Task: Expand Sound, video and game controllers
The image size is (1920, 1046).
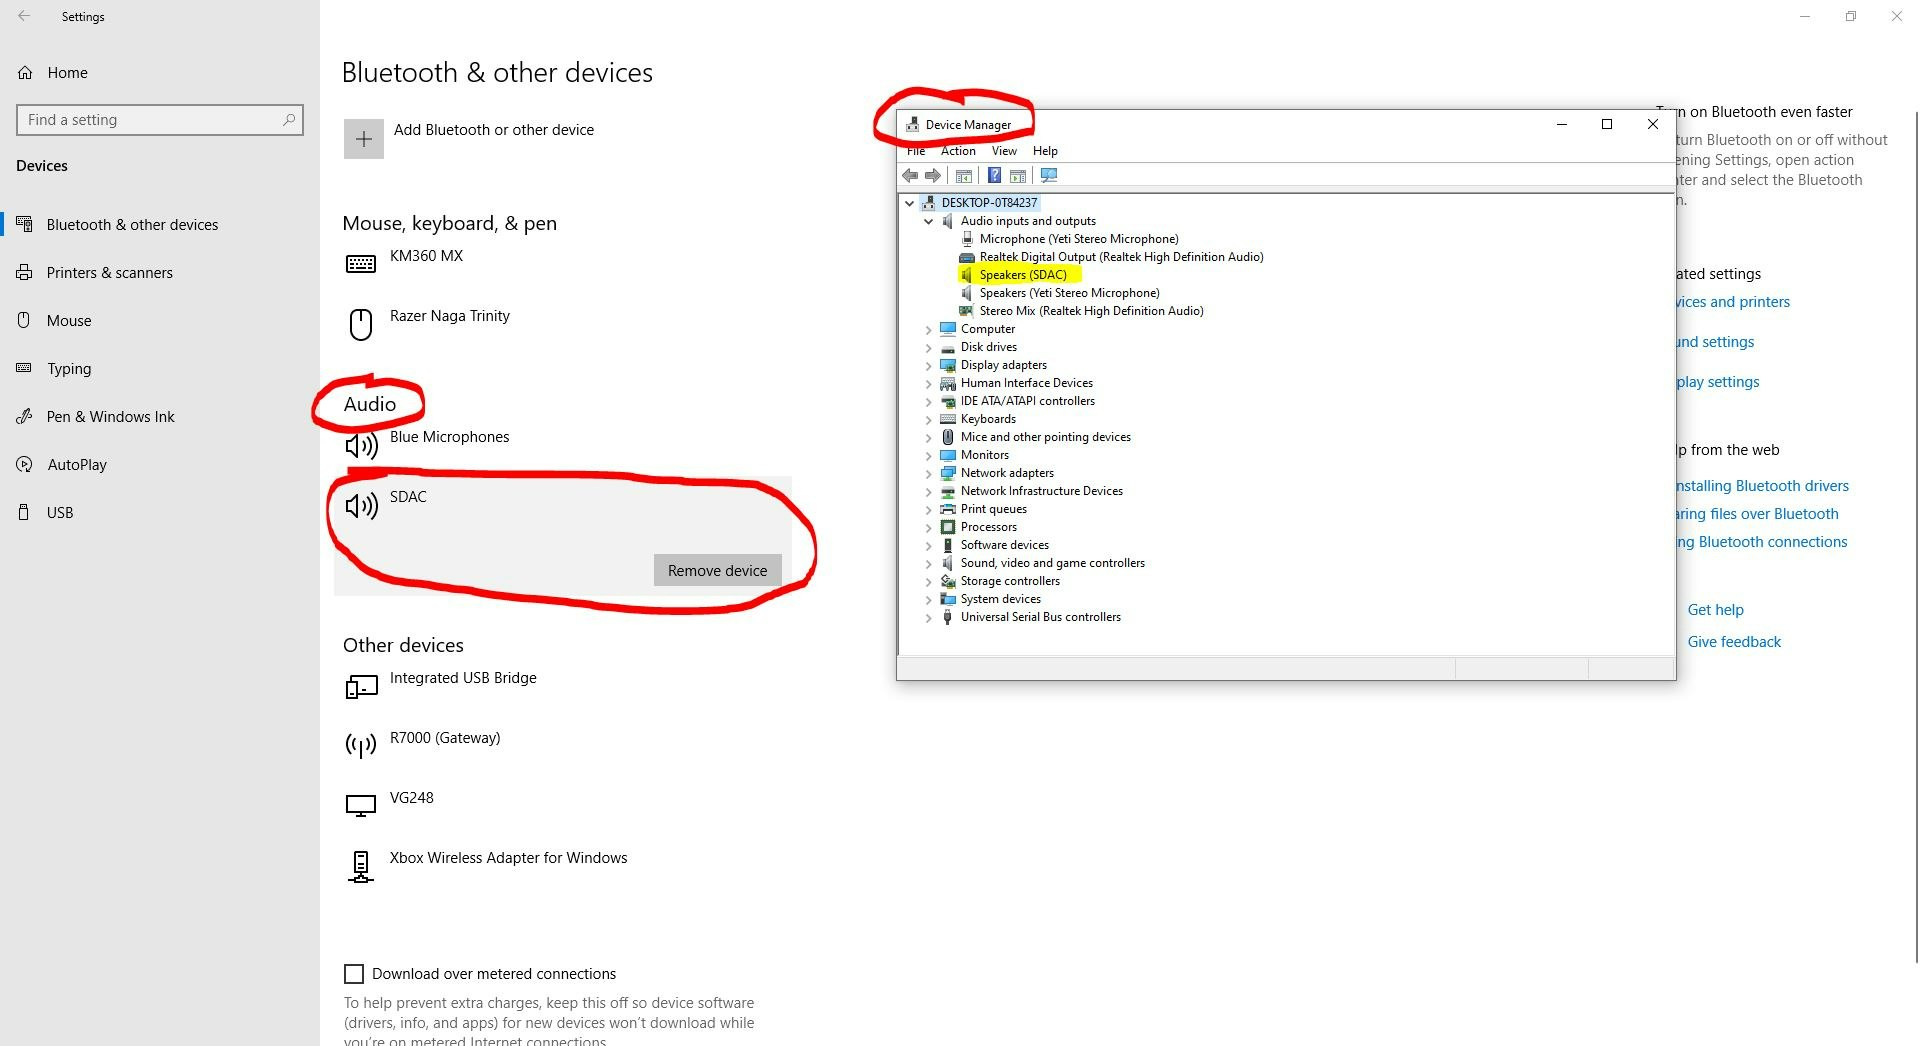Action: [929, 564]
